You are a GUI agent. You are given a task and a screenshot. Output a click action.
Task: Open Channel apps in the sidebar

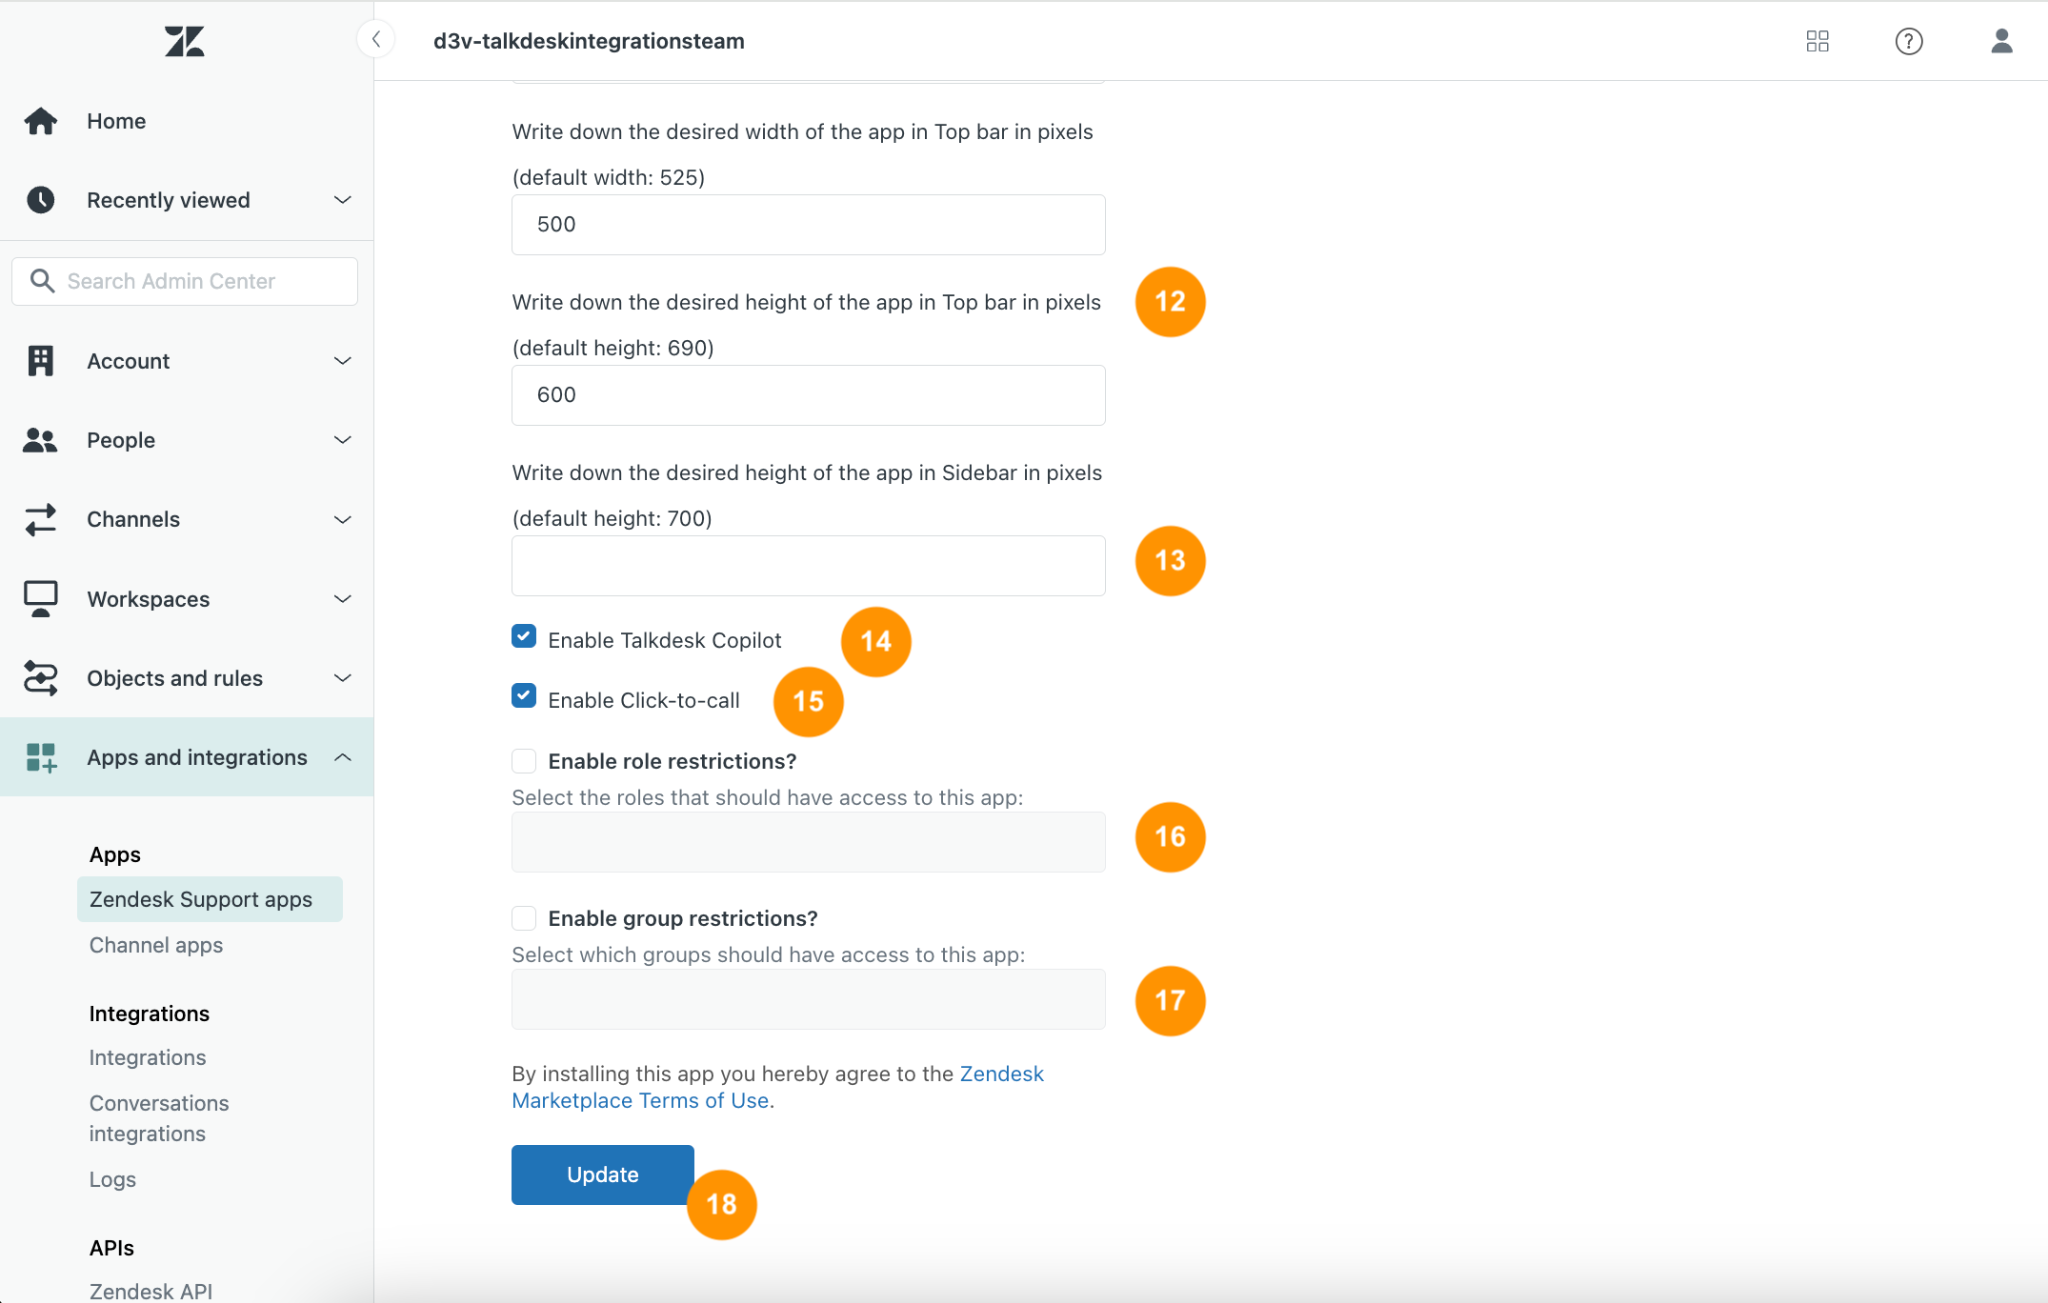click(x=156, y=945)
